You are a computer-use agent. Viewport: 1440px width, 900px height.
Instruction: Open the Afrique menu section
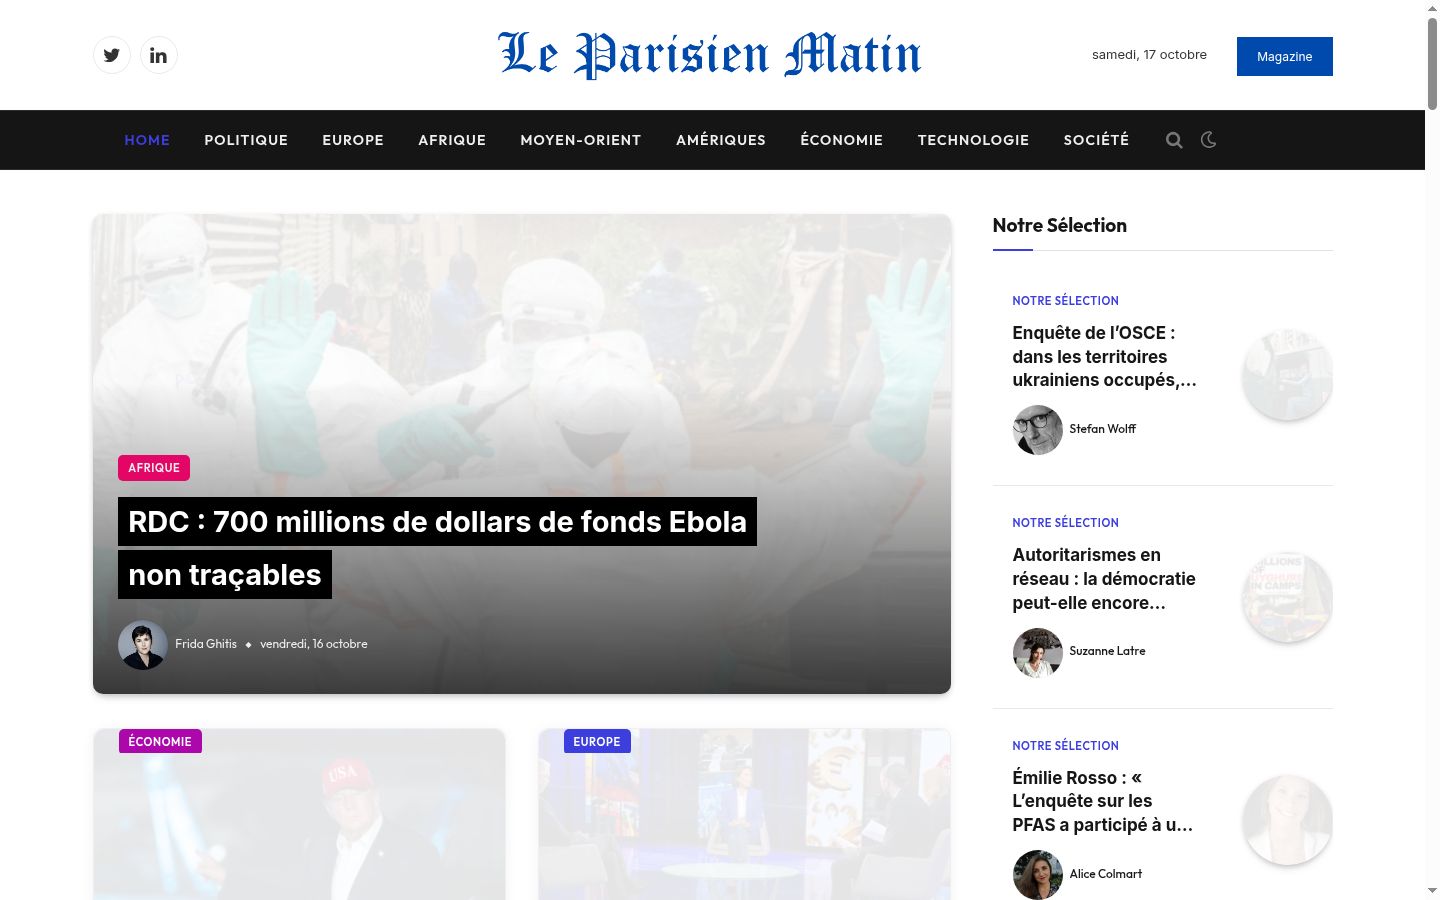[x=452, y=140]
